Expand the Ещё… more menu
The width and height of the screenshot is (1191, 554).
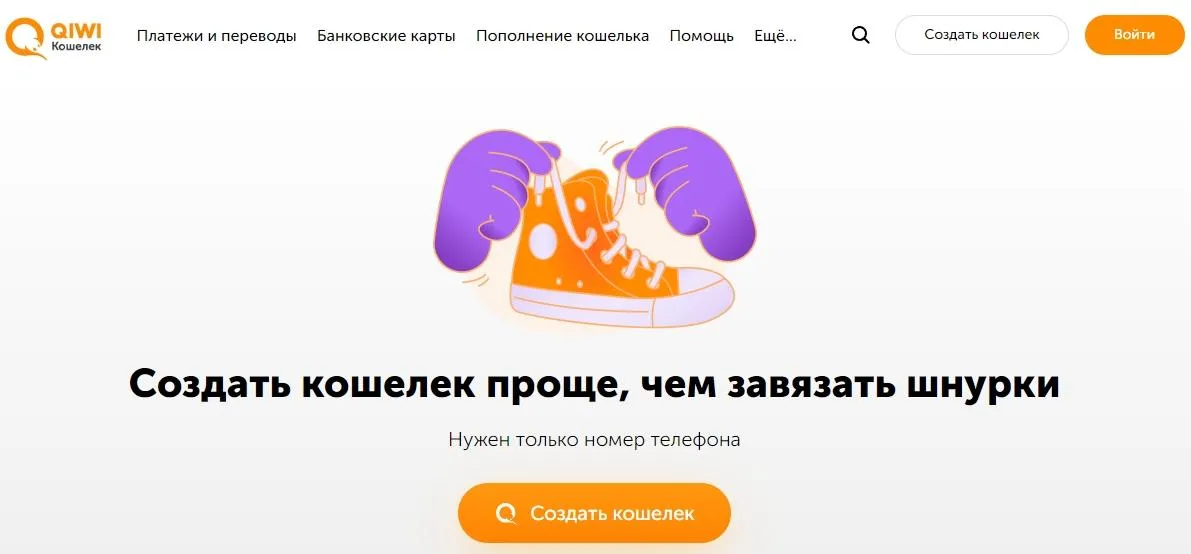[x=775, y=36]
